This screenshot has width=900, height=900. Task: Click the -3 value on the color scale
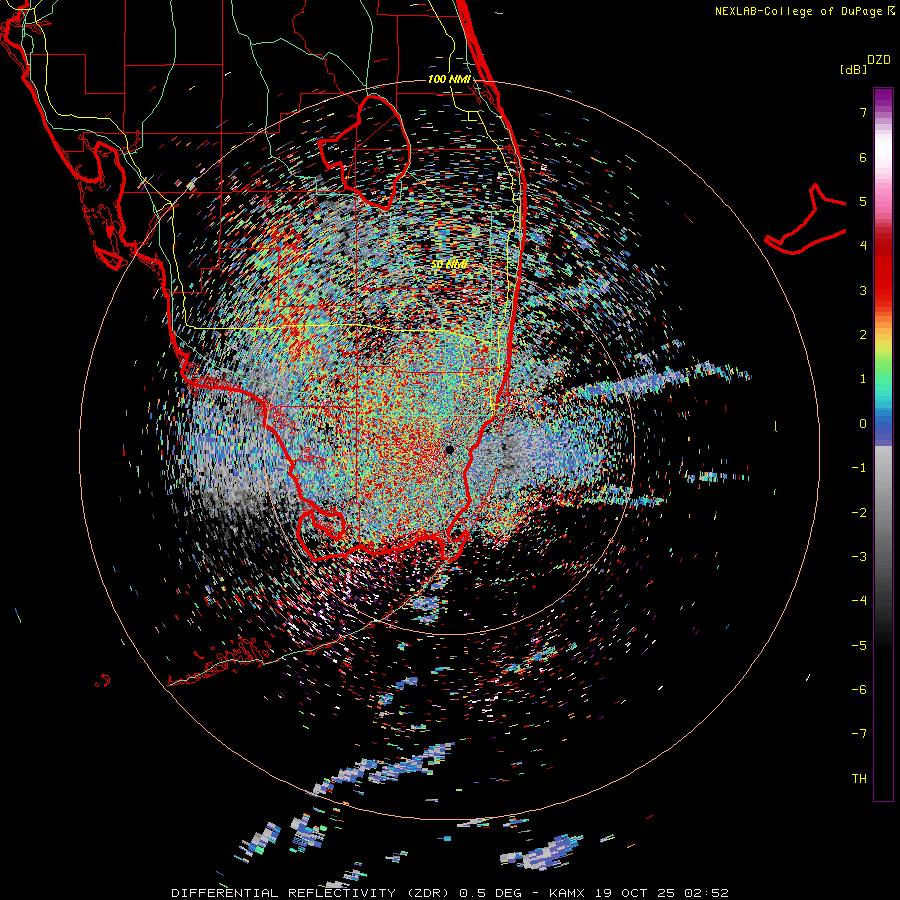(859, 557)
